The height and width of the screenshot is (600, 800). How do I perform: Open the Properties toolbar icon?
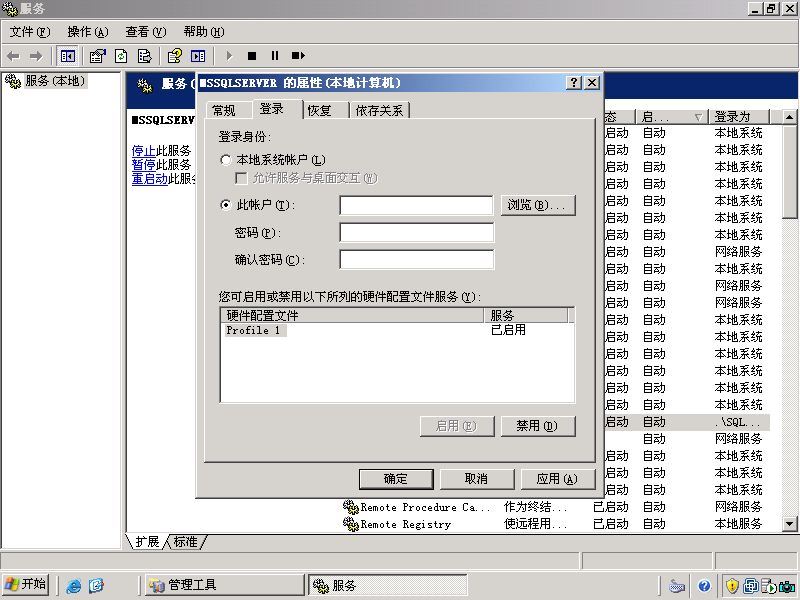coord(97,56)
